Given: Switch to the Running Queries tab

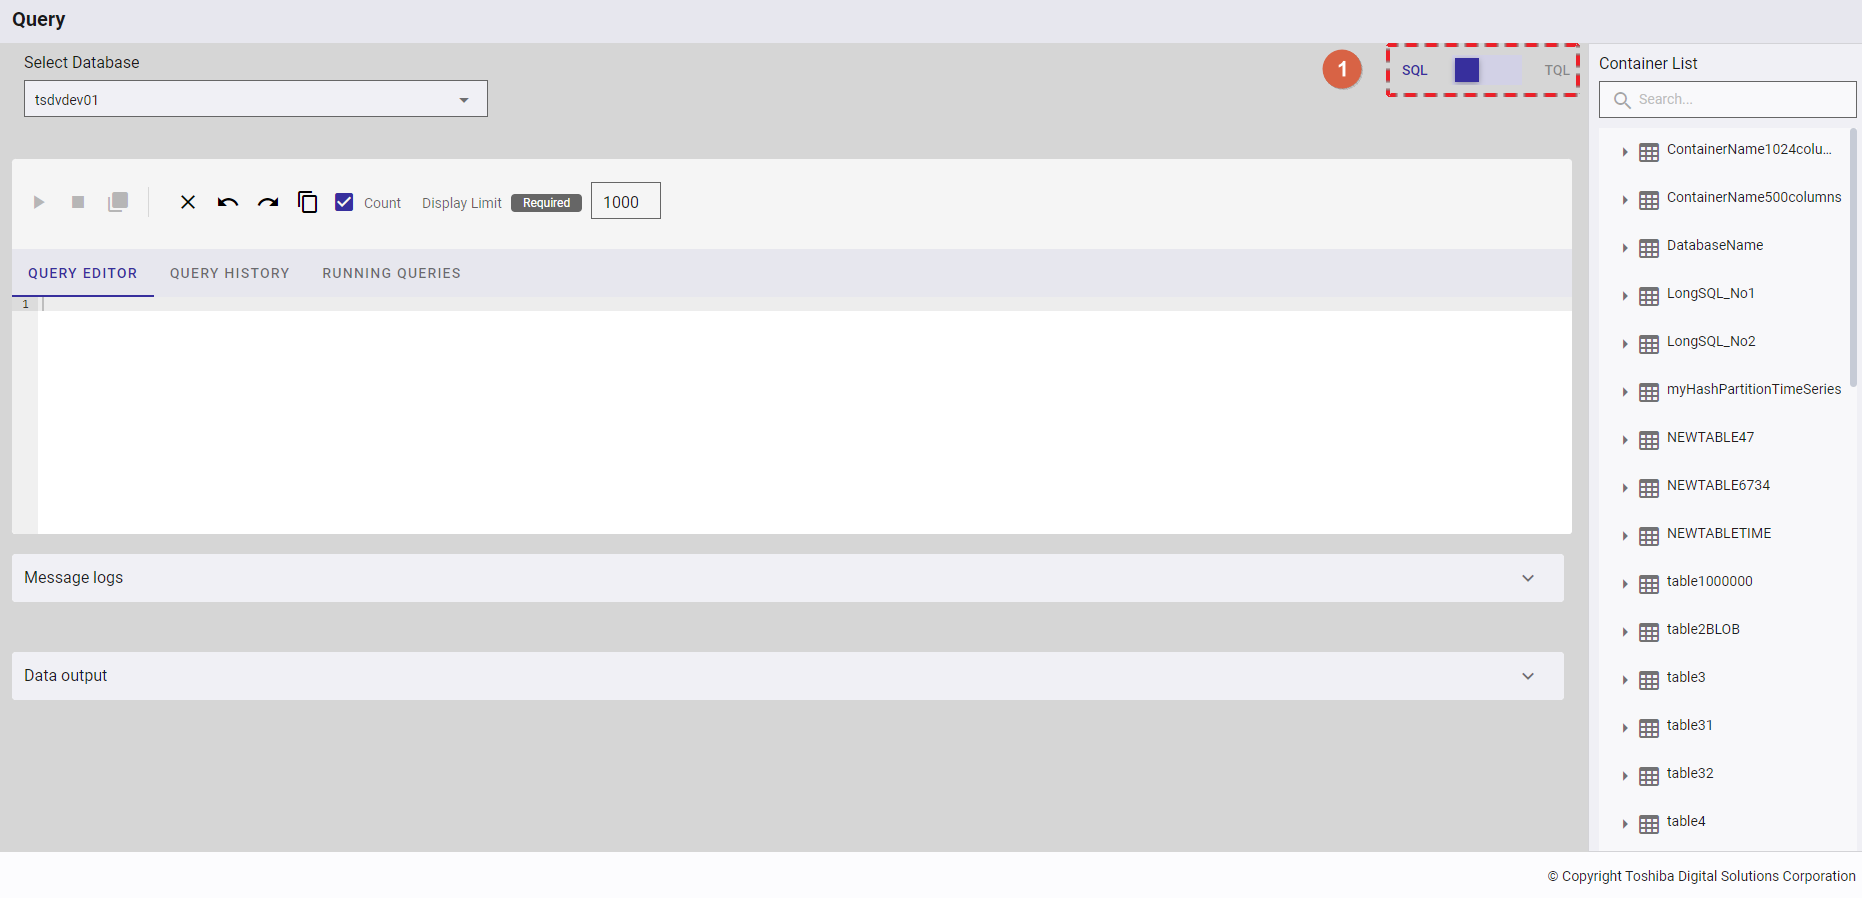Looking at the screenshot, I should 392,273.
